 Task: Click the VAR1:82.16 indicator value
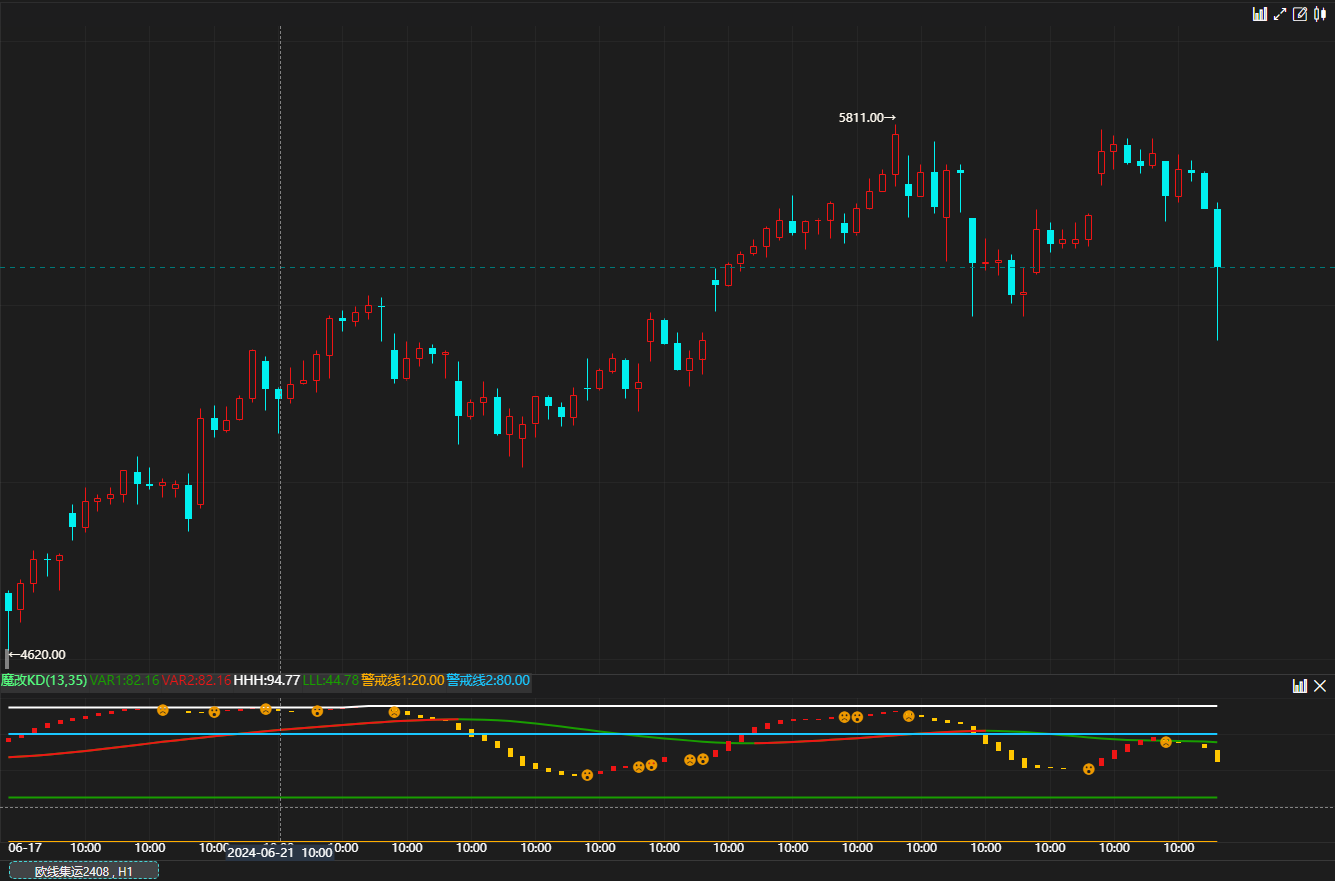pyautogui.click(x=125, y=680)
